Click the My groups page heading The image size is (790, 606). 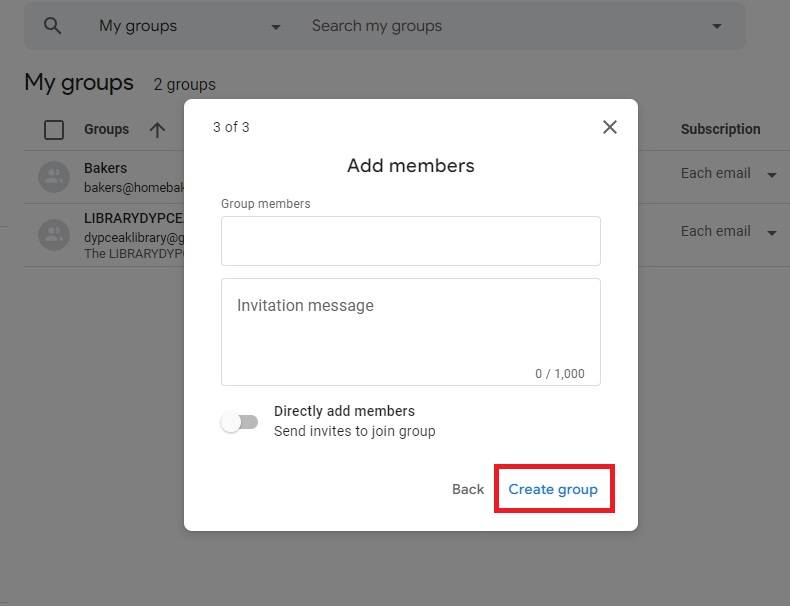coord(79,83)
